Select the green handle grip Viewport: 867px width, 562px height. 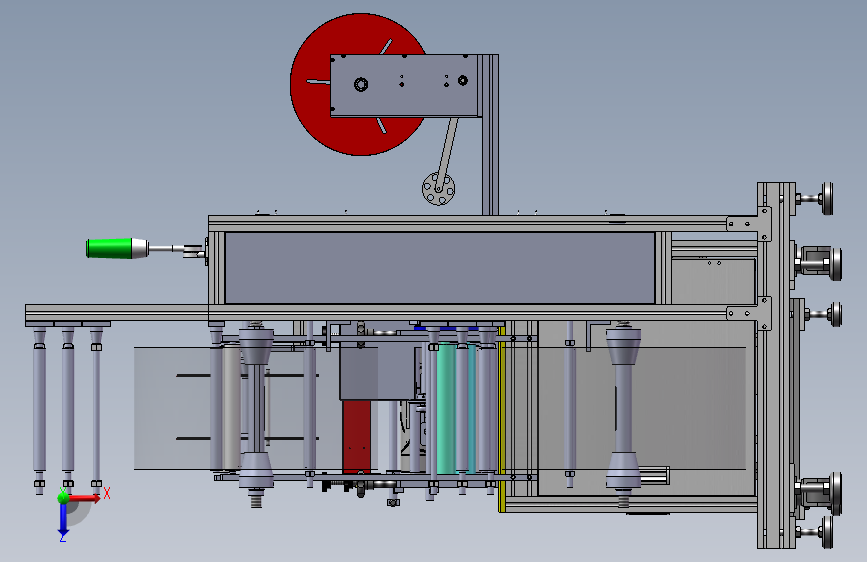coord(109,248)
